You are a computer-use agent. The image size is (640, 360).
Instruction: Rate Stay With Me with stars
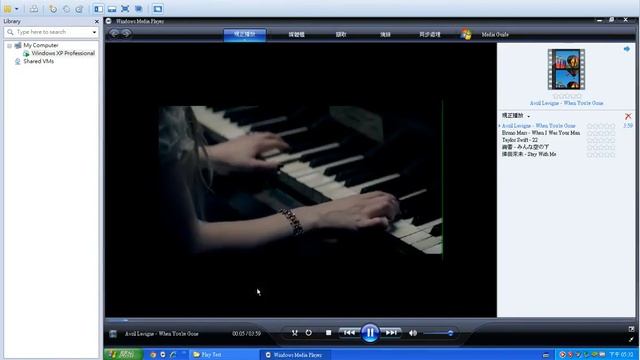tap(601, 155)
